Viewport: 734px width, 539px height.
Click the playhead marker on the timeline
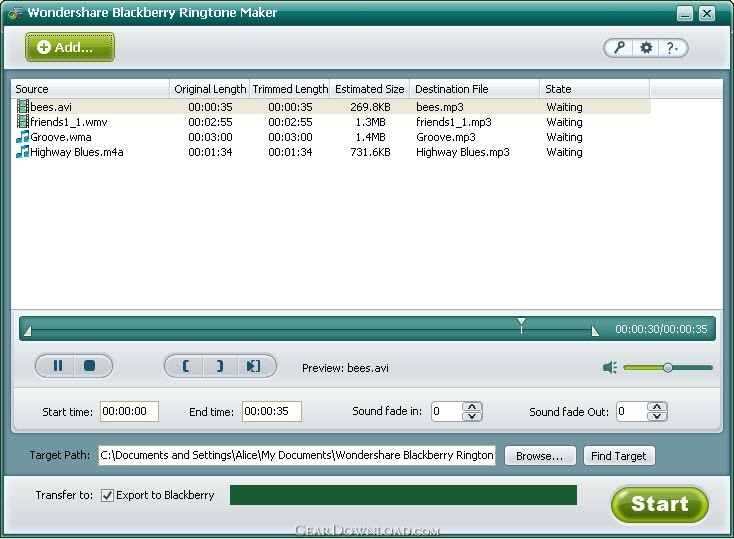[521, 325]
